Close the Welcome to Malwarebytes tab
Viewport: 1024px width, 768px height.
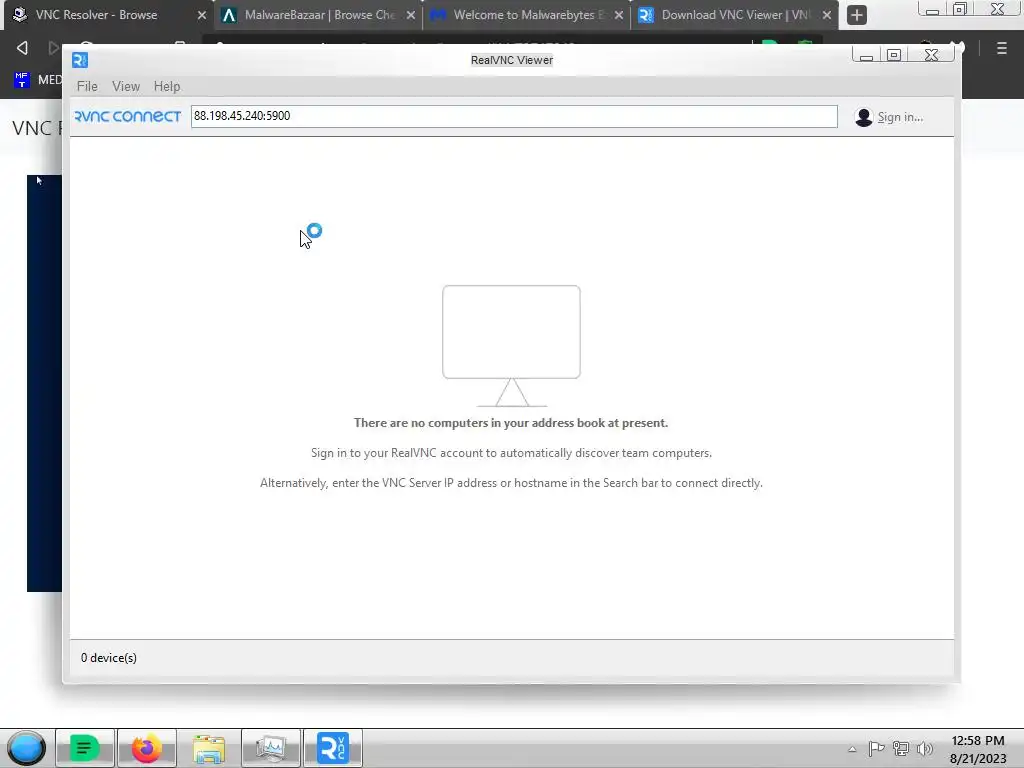(x=618, y=15)
